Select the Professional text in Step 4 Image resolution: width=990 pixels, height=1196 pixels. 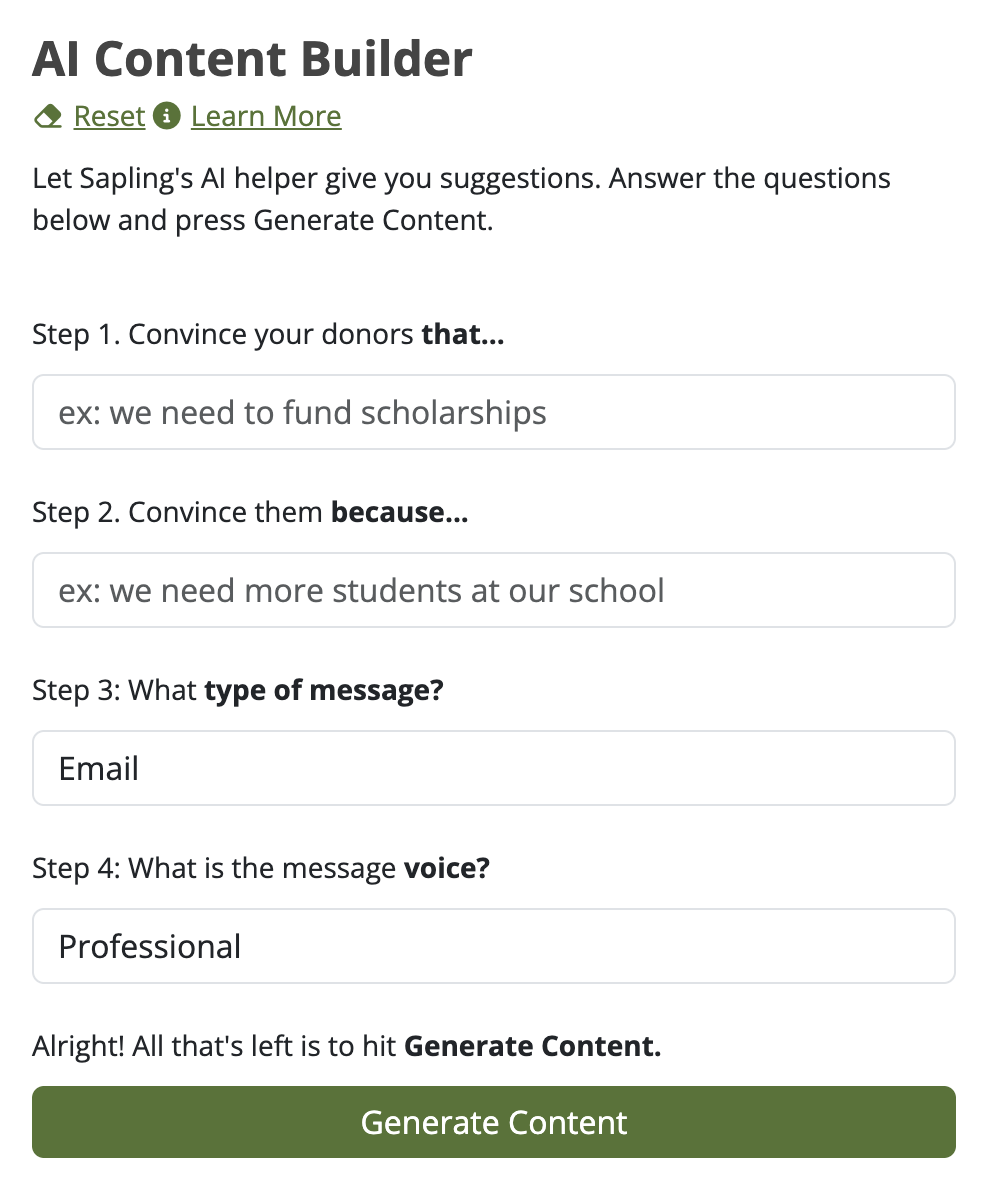pos(149,947)
